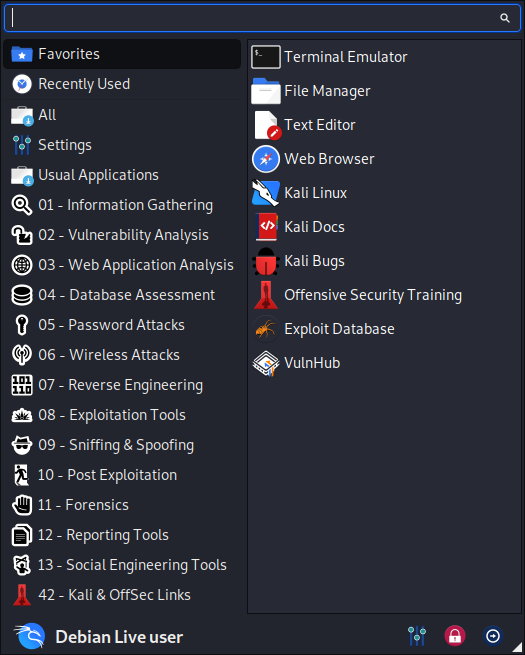The image size is (525, 655).
Task: Open the Recently Used category
Action: click(122, 84)
